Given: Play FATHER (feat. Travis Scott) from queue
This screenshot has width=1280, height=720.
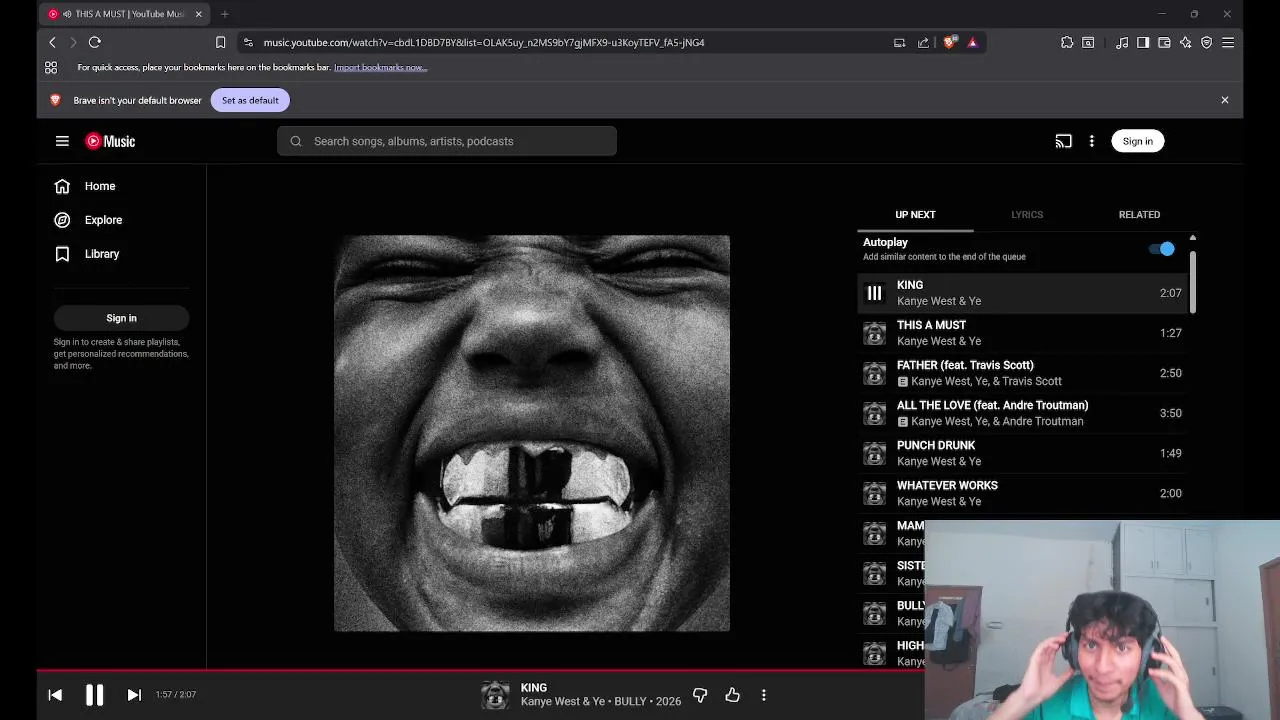Looking at the screenshot, I should (1024, 373).
